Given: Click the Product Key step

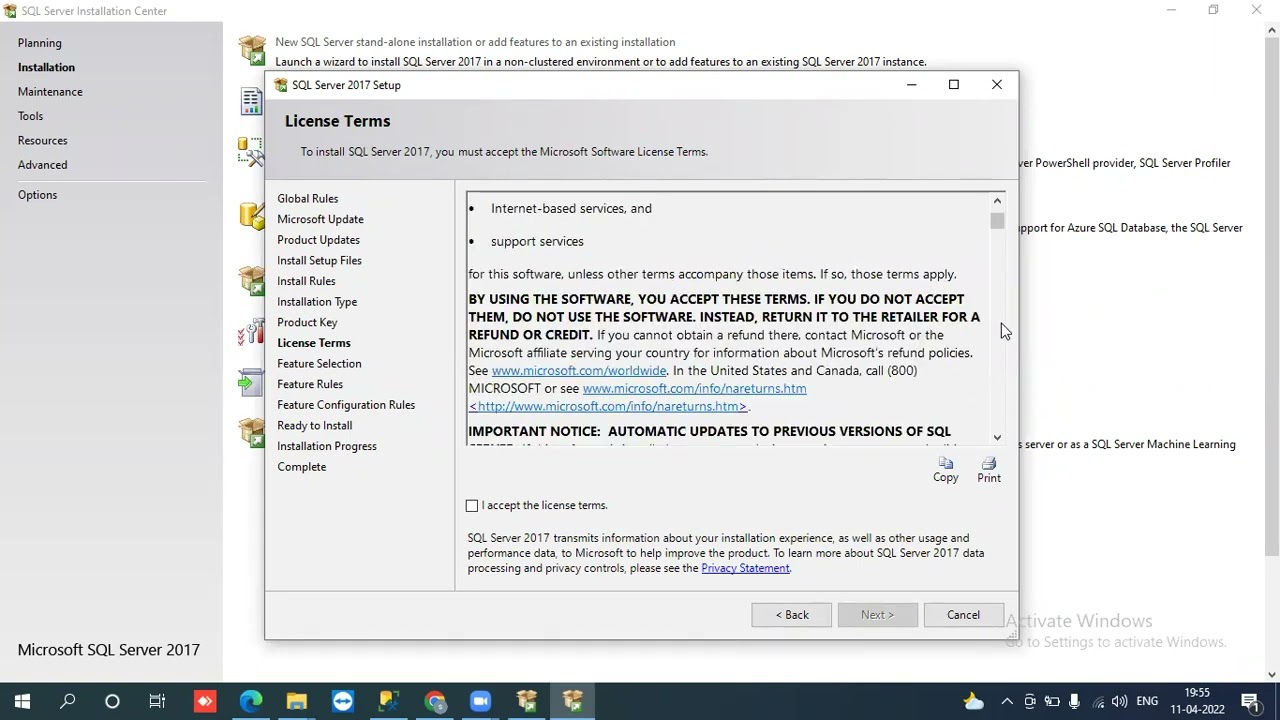Looking at the screenshot, I should pos(307,323).
